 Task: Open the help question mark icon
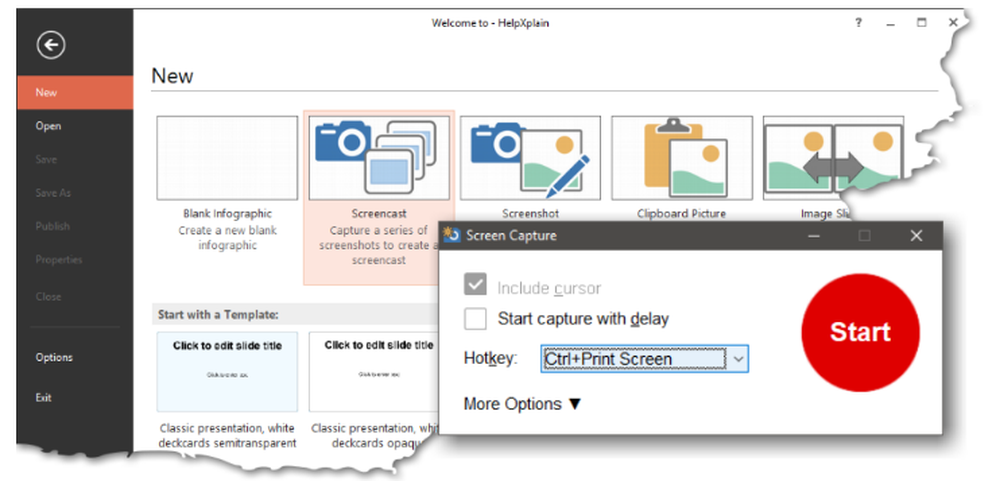858,23
